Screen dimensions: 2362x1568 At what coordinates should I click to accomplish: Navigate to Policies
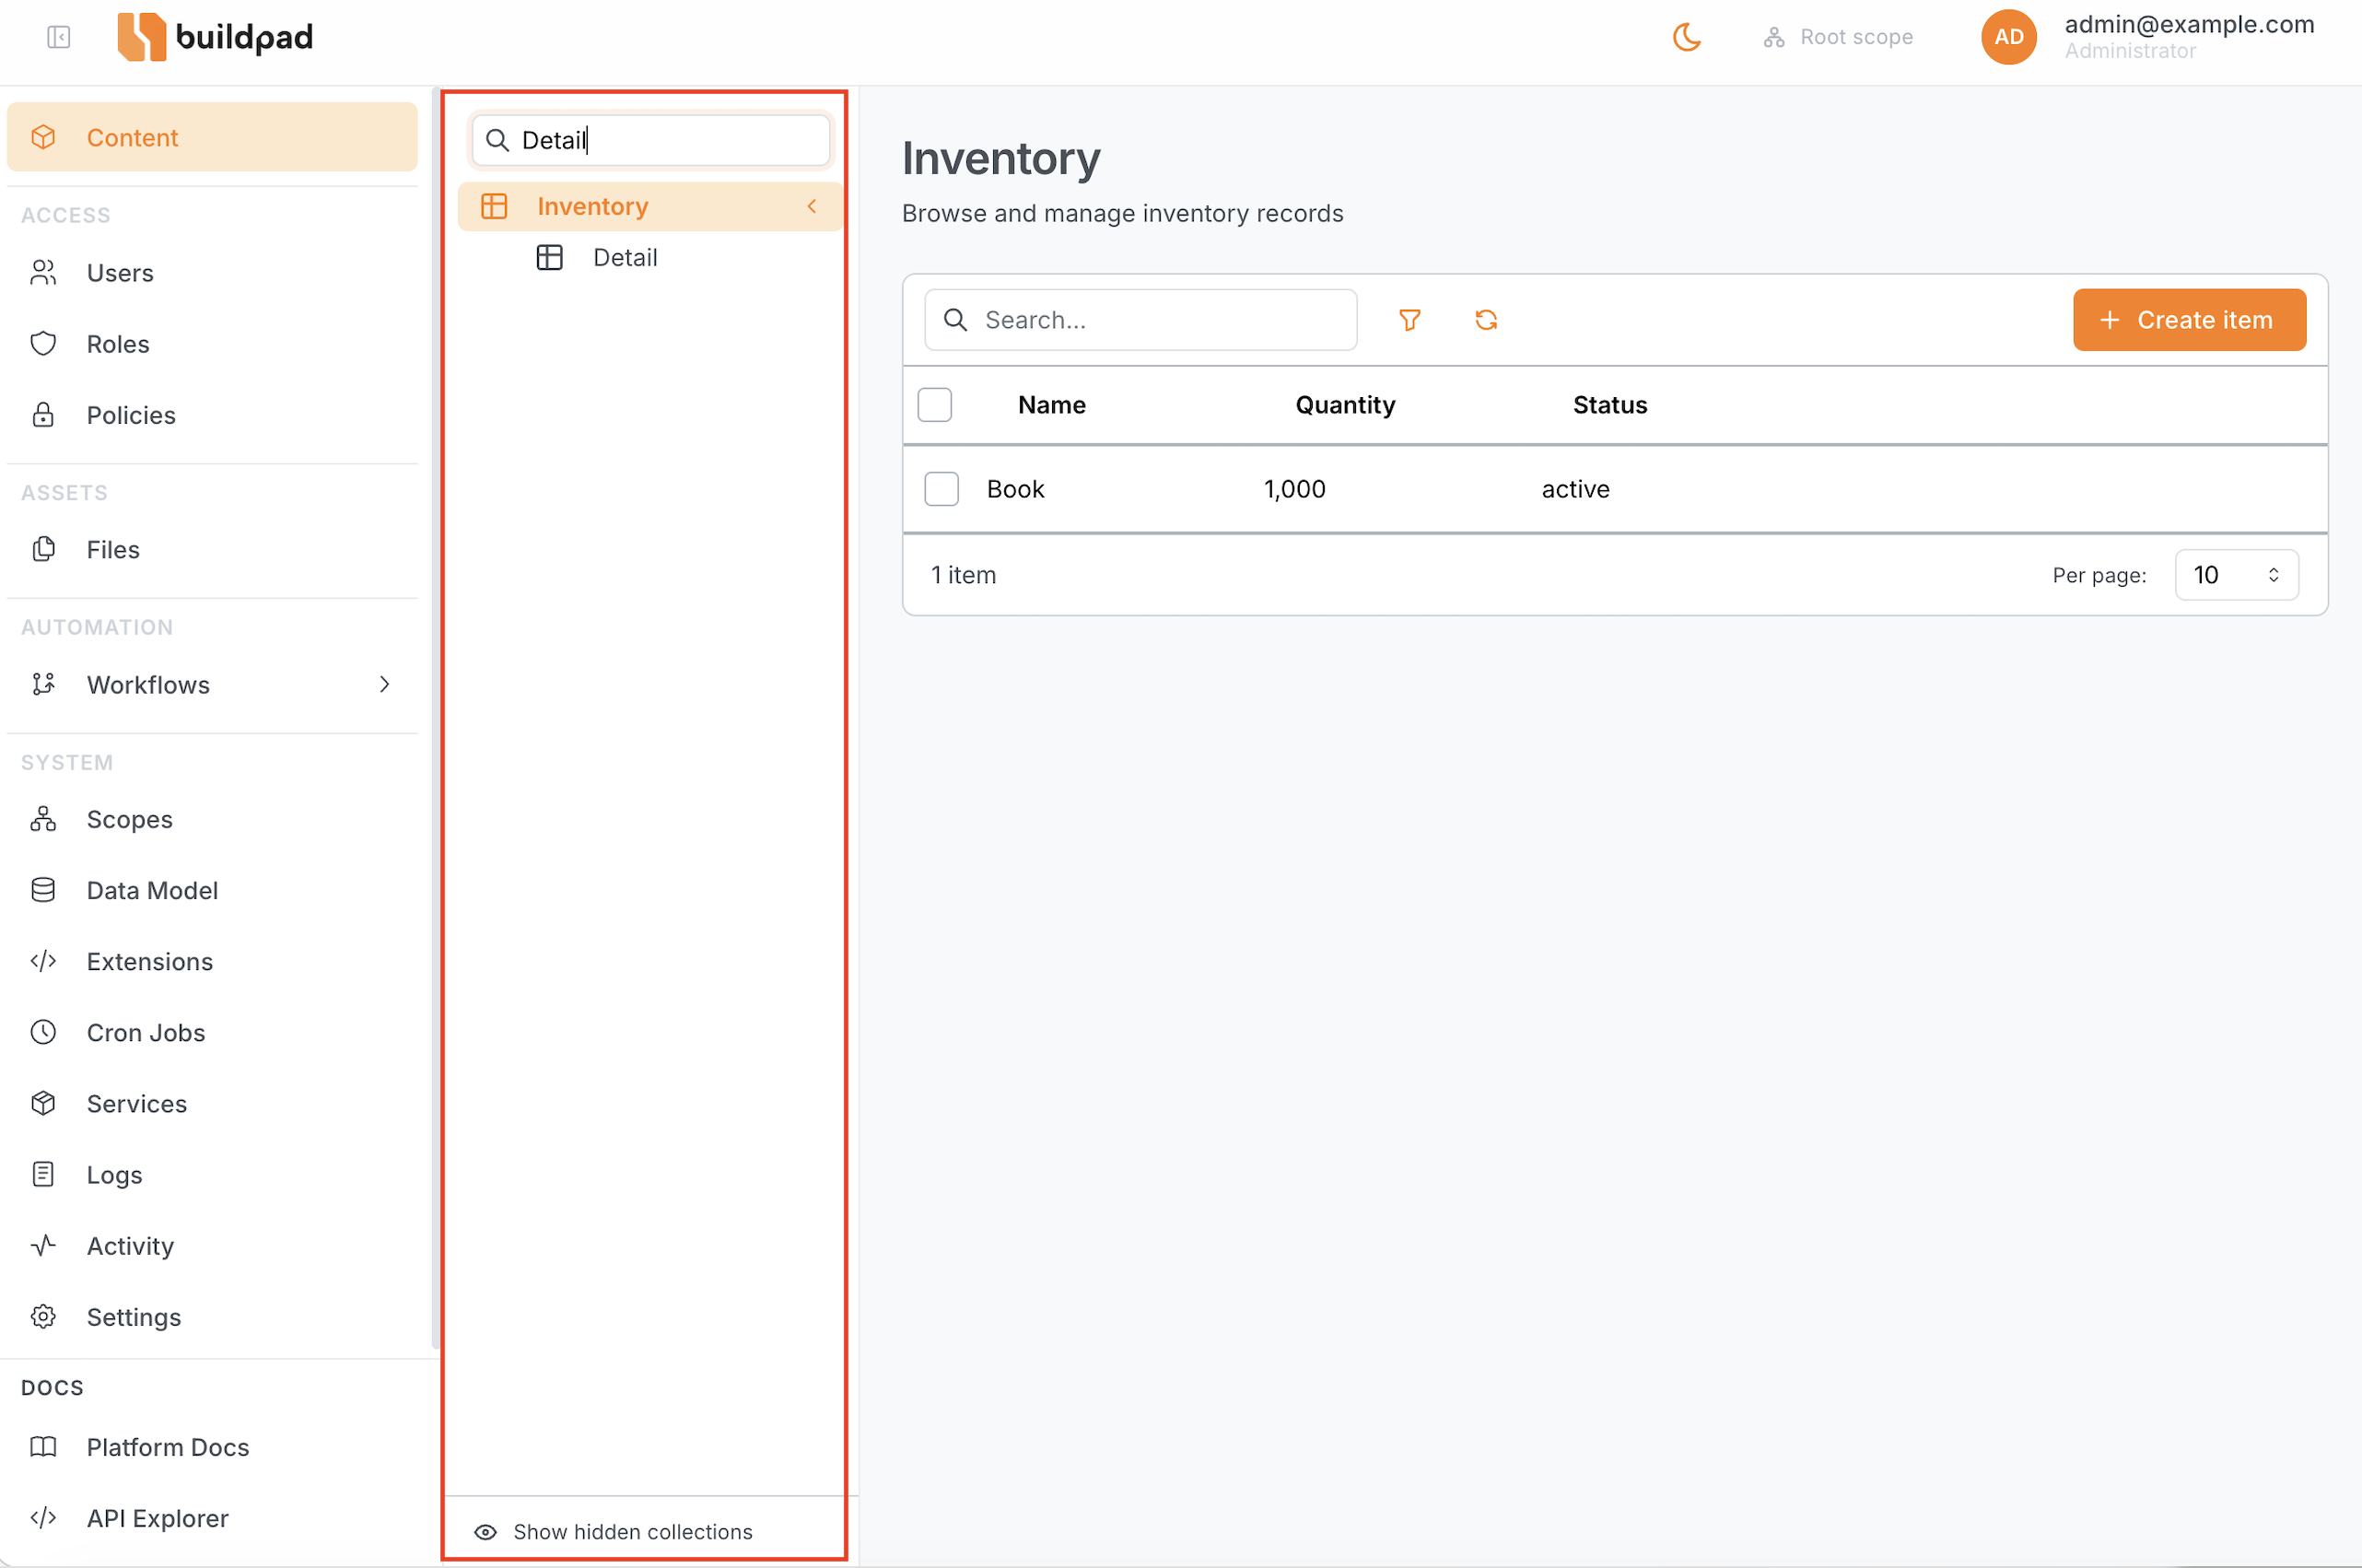212,415
